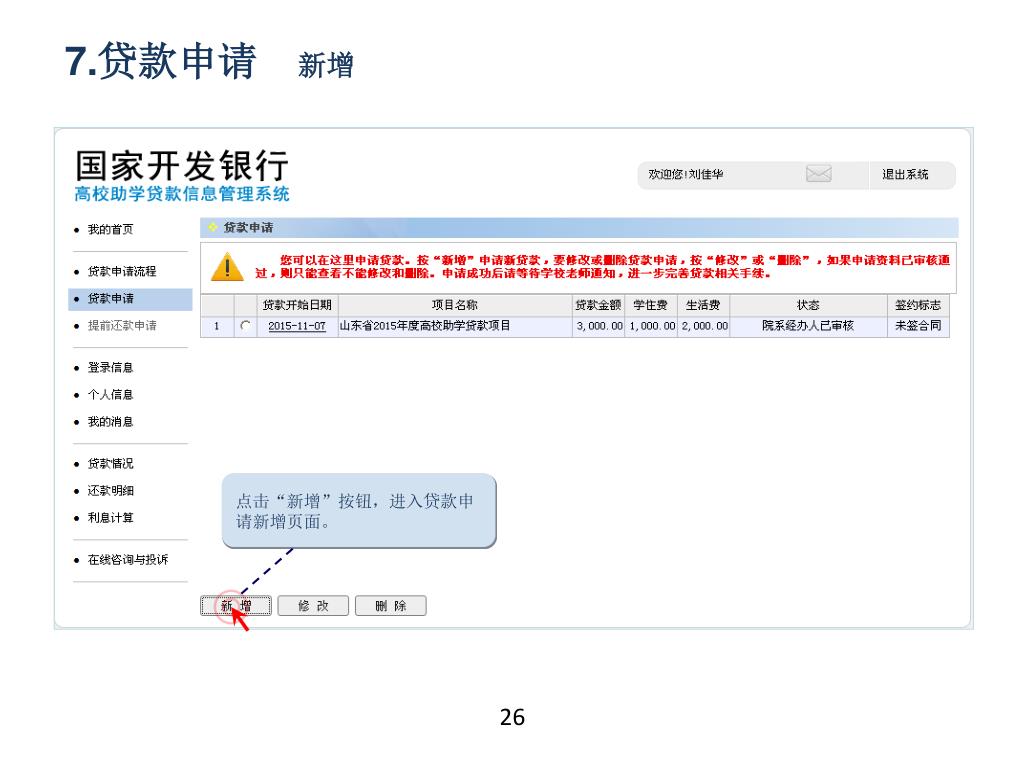
Task: Open the 2015-11-07 loan date link
Action: pos(296,326)
